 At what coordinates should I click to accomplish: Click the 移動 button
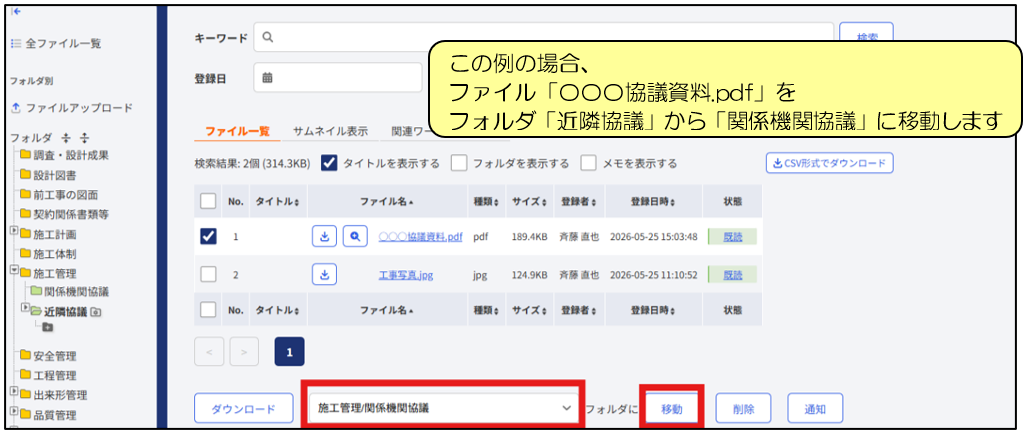(x=671, y=409)
